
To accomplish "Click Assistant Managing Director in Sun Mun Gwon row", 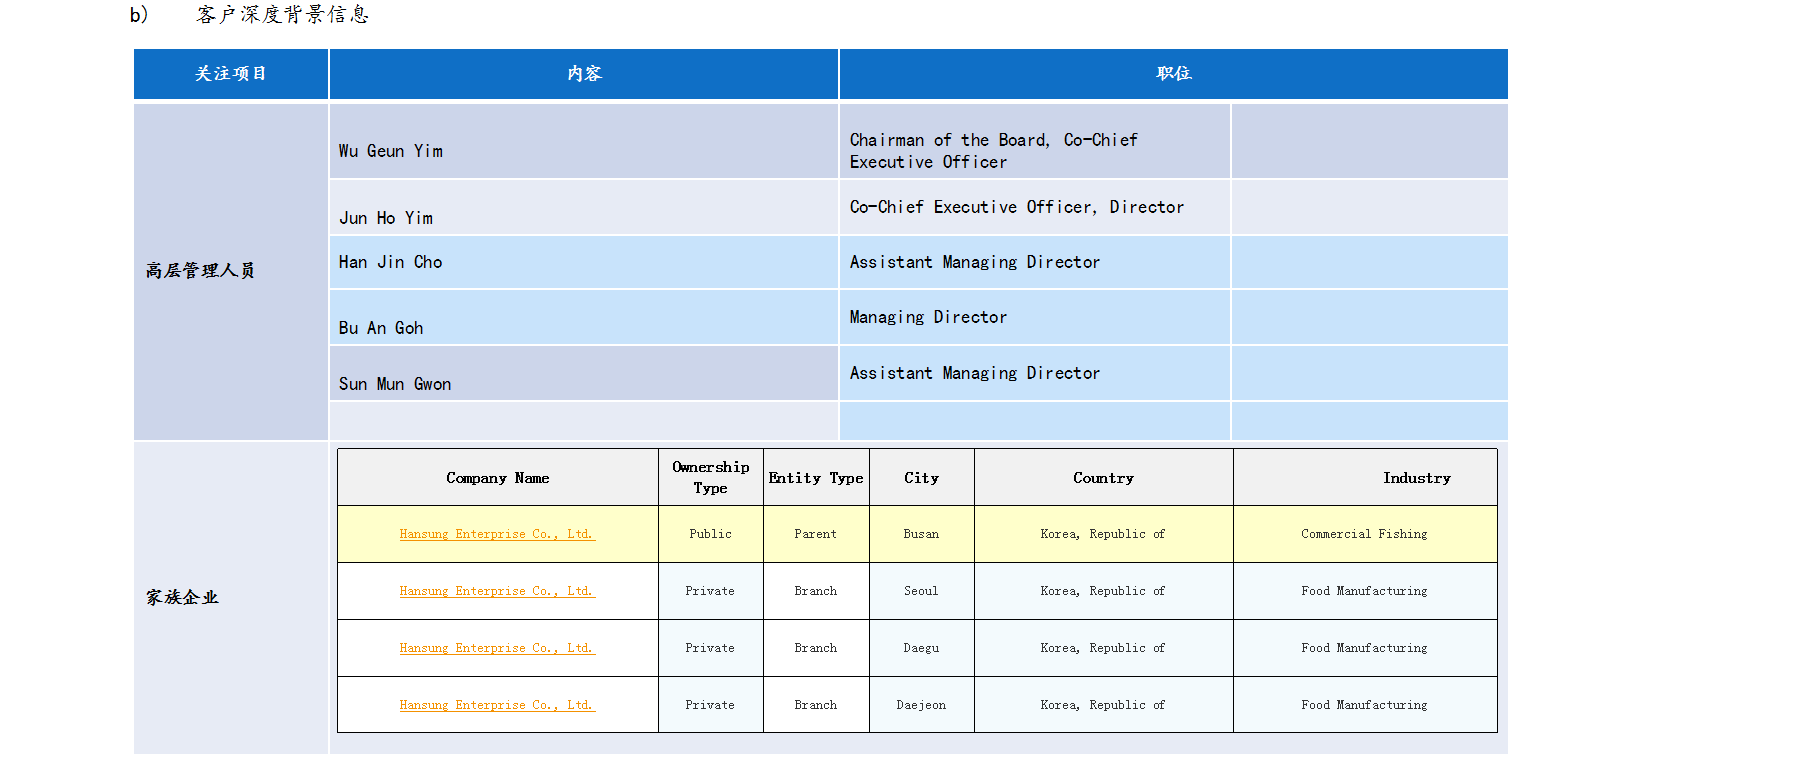I will [x=975, y=373].
